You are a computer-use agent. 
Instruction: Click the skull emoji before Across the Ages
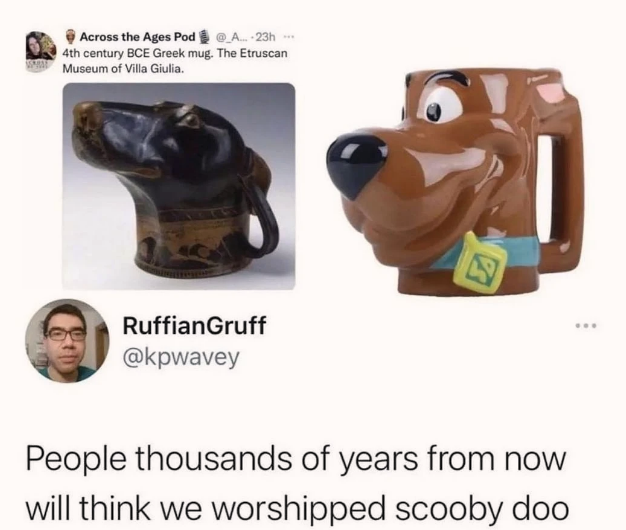click(71, 37)
